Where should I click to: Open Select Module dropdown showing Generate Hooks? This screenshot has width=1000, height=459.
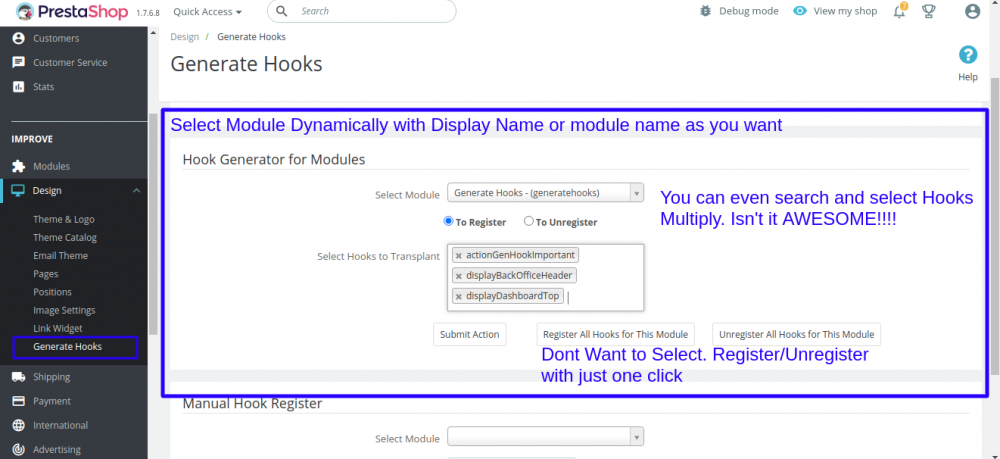[x=545, y=193]
